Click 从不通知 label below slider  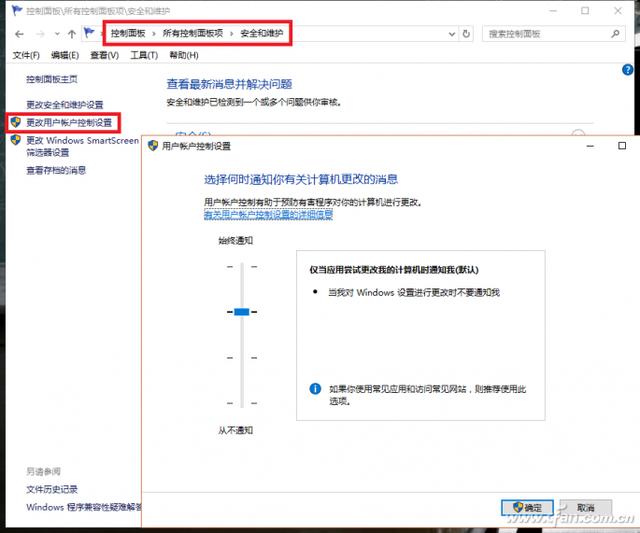[236, 430]
